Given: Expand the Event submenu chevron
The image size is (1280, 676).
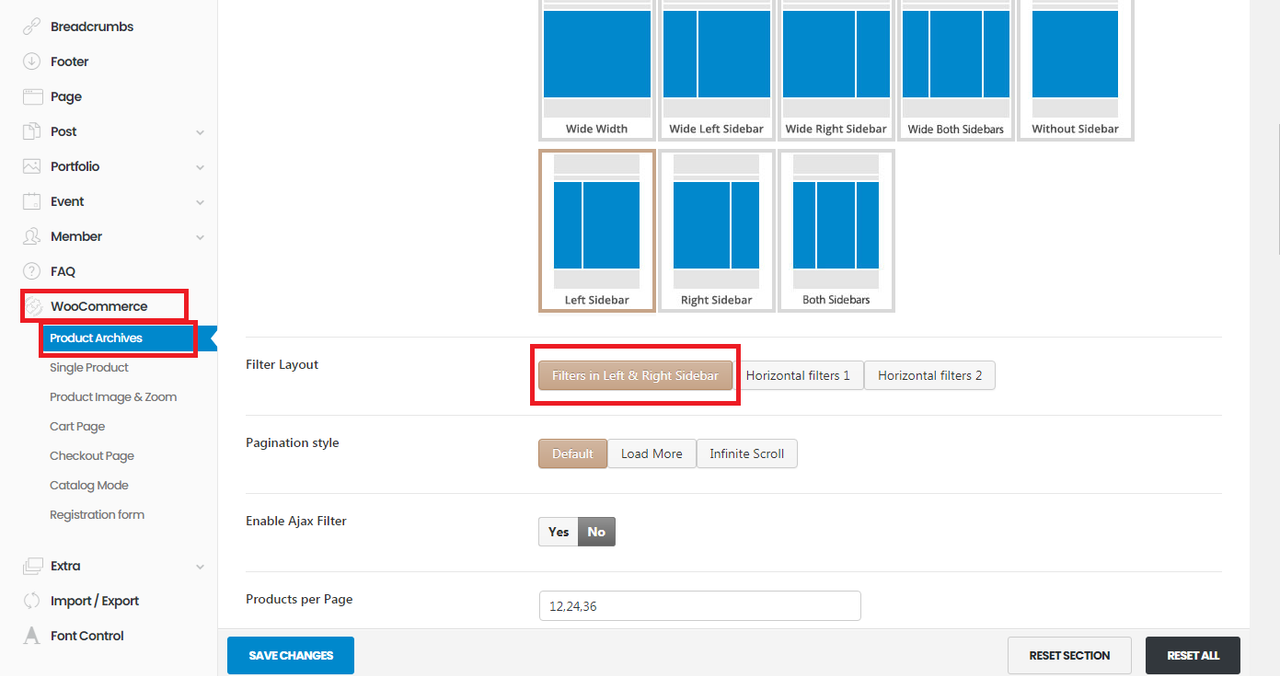Looking at the screenshot, I should tap(200, 202).
